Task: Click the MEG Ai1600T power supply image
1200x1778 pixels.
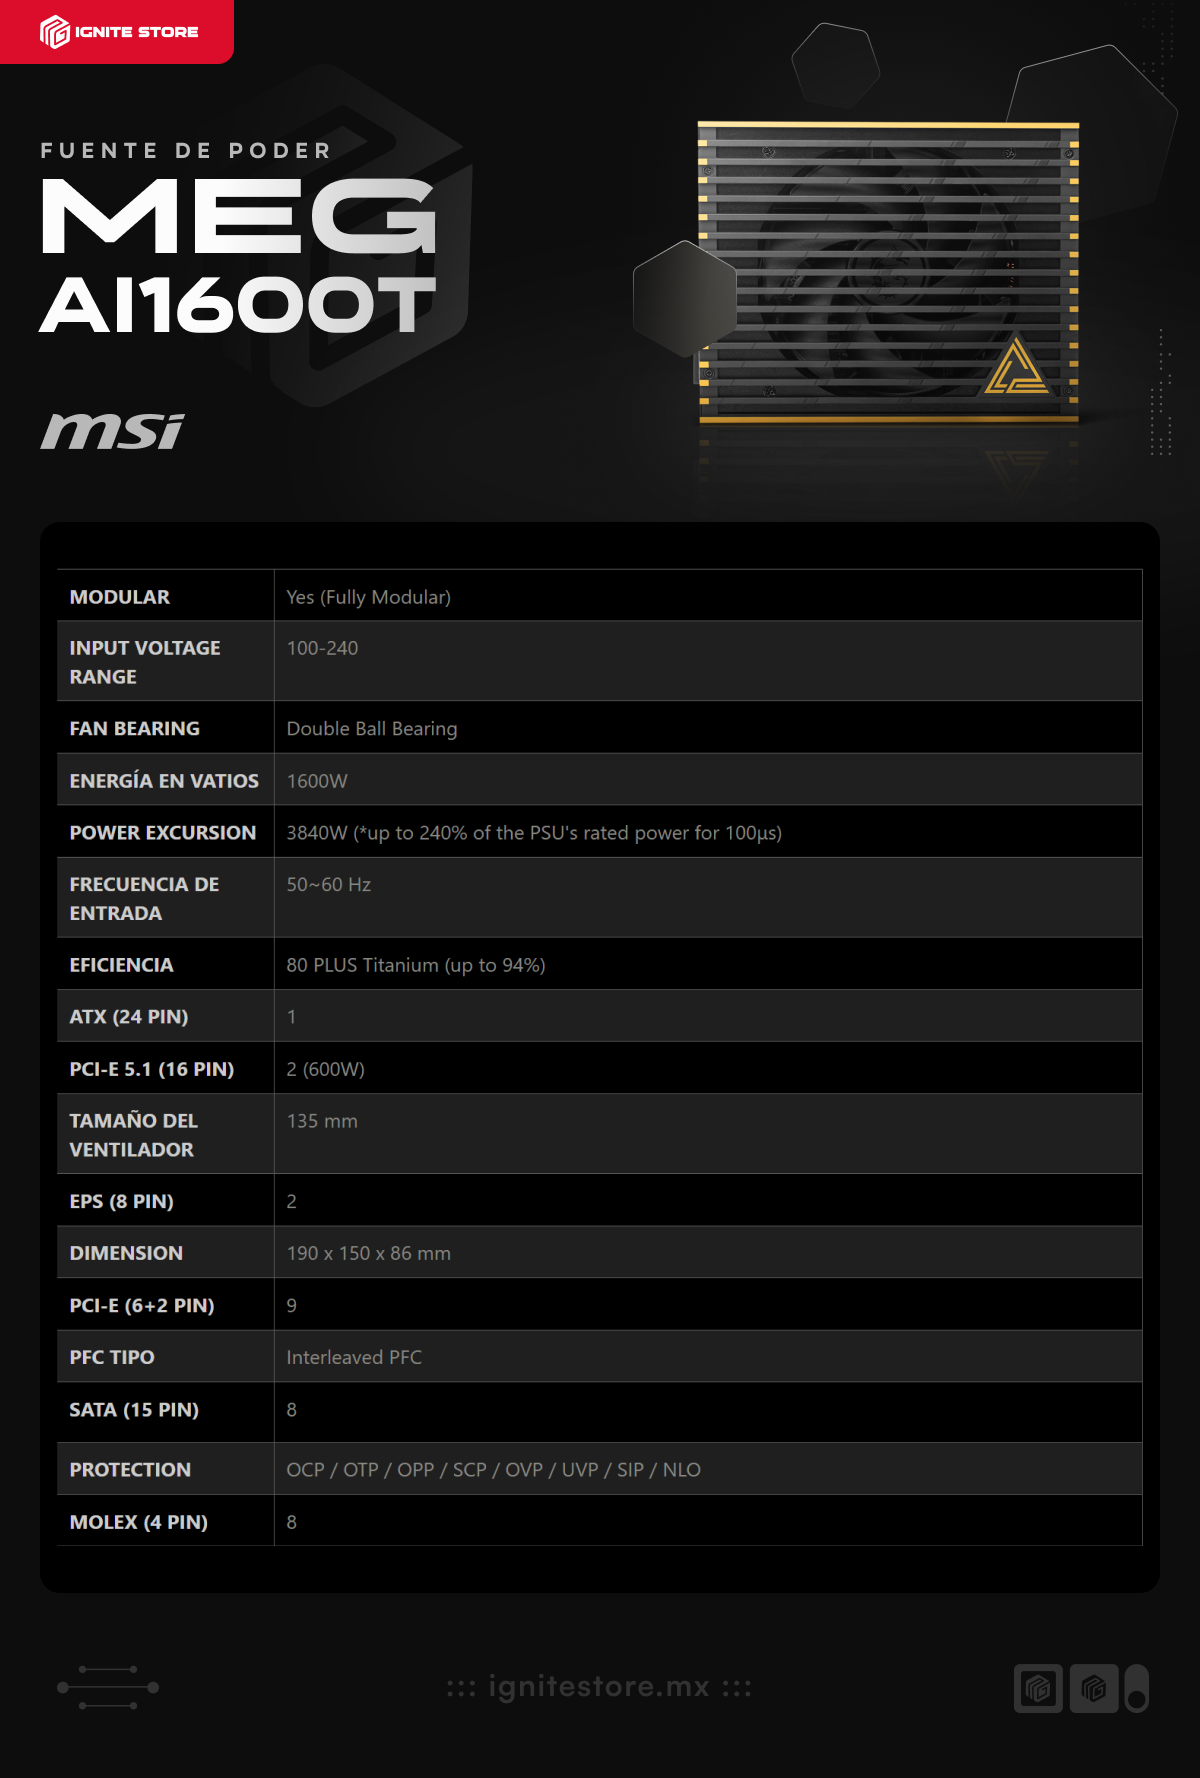Action: point(888,272)
